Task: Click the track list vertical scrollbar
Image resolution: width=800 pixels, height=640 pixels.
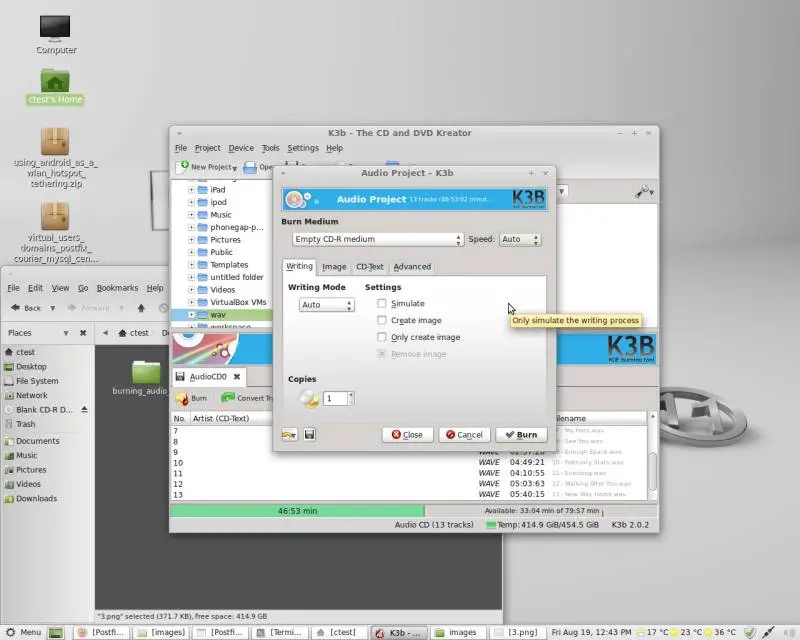Action: click(x=652, y=455)
